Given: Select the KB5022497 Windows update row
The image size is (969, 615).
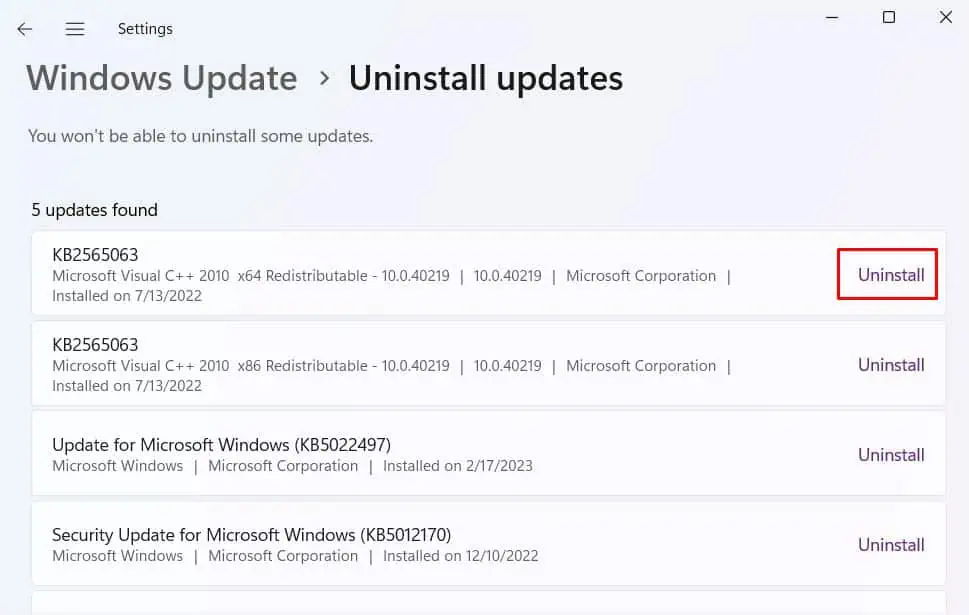Looking at the screenshot, I should [400, 454].
